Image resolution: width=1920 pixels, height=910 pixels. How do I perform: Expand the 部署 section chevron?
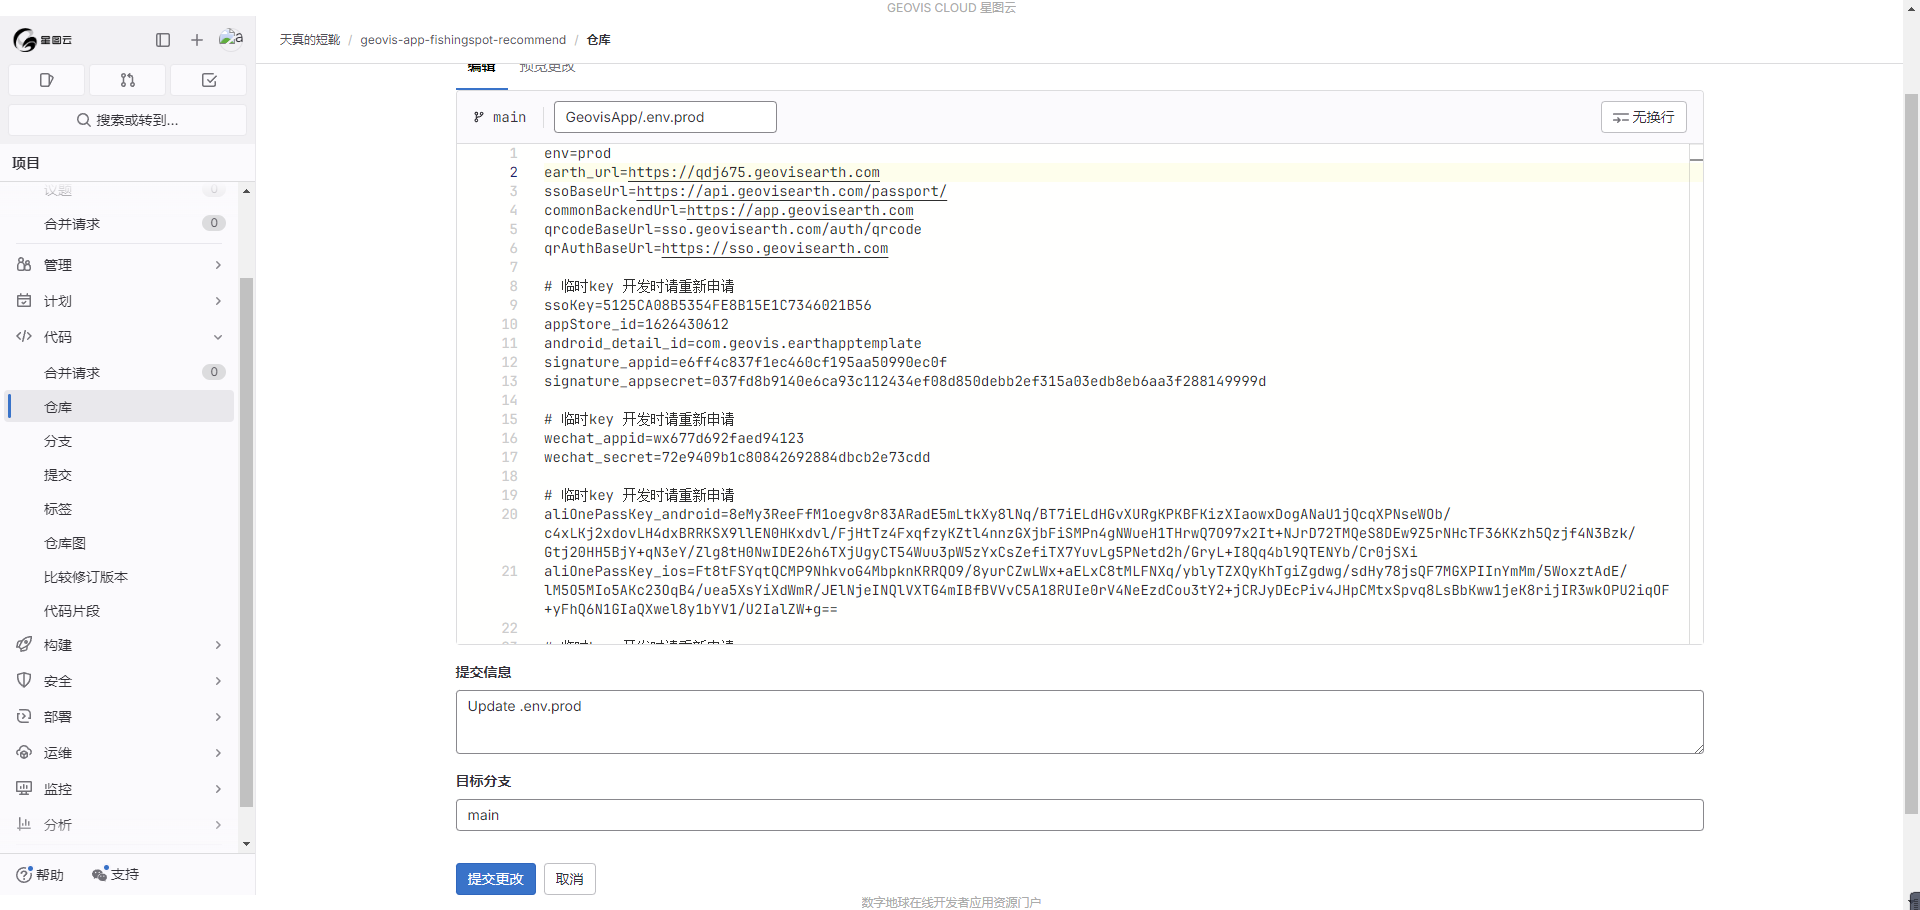pos(218,717)
